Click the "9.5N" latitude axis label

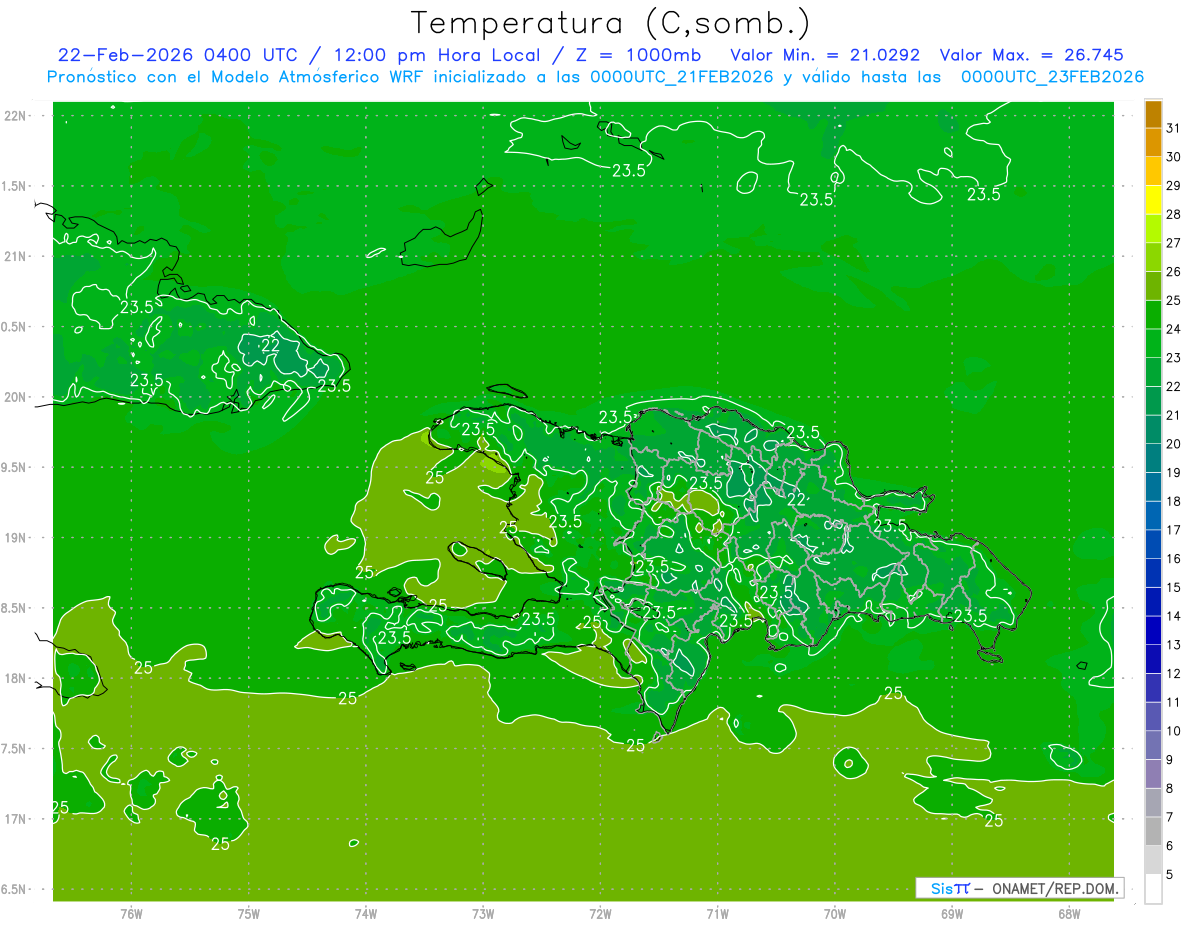point(15,468)
